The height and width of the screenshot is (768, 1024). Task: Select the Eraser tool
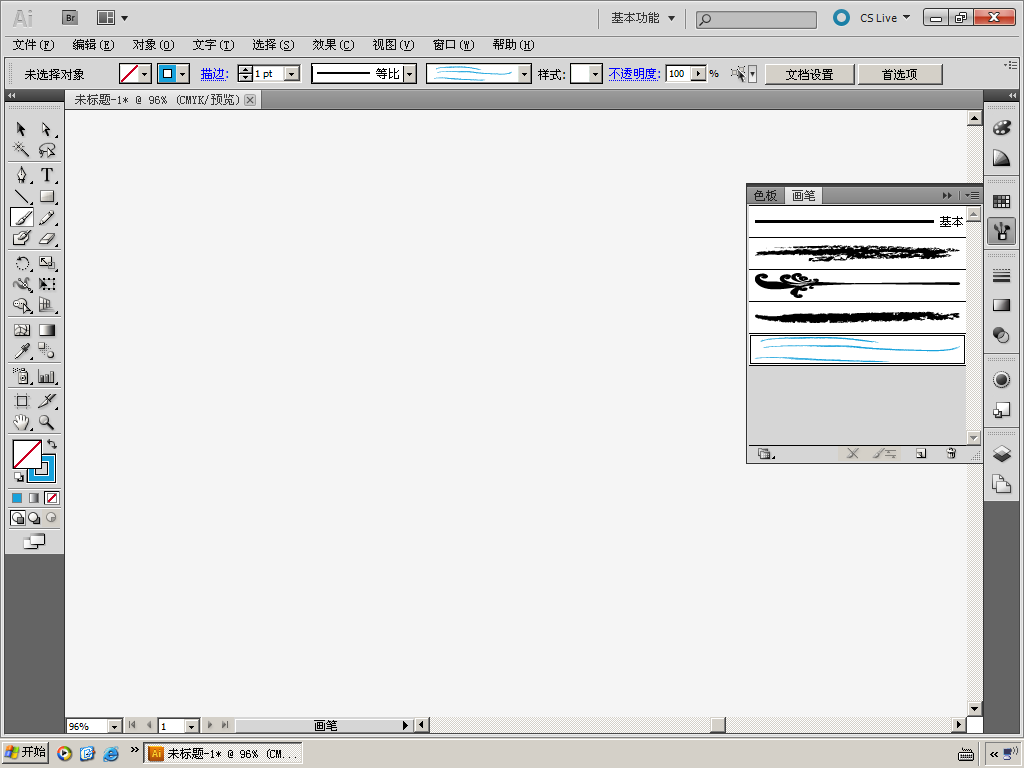coord(46,238)
